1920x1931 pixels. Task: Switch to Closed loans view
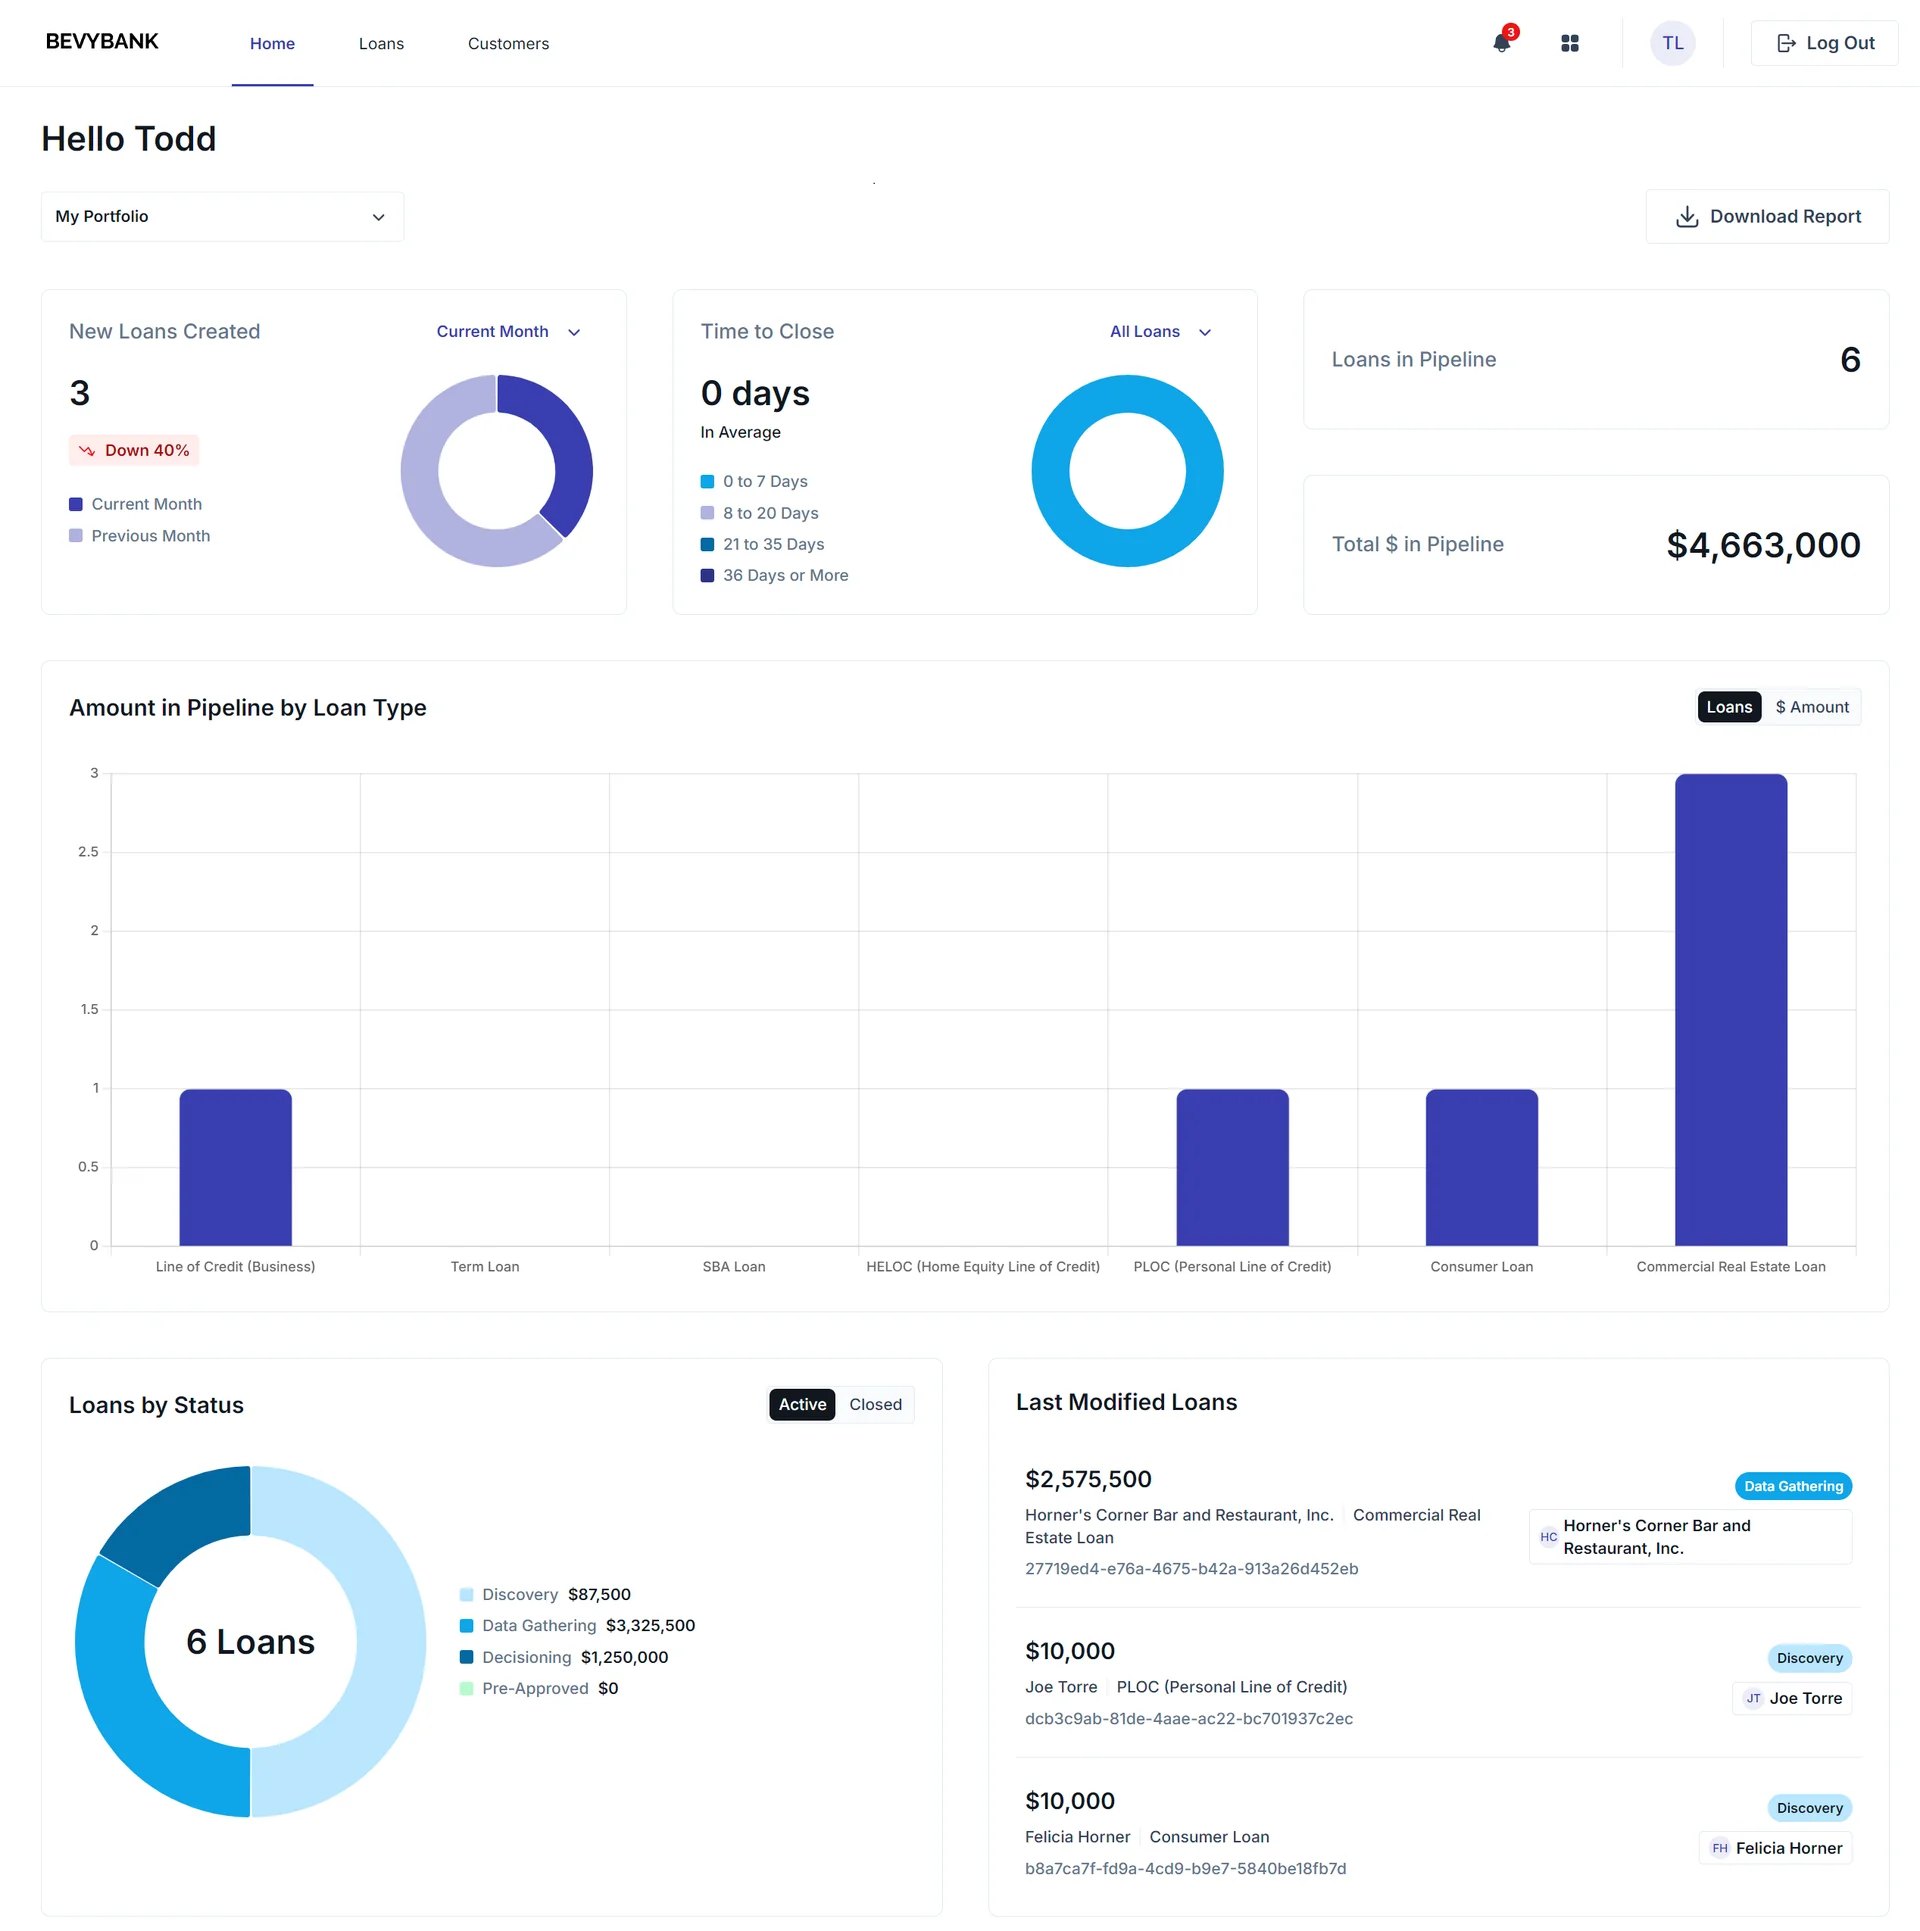point(875,1404)
